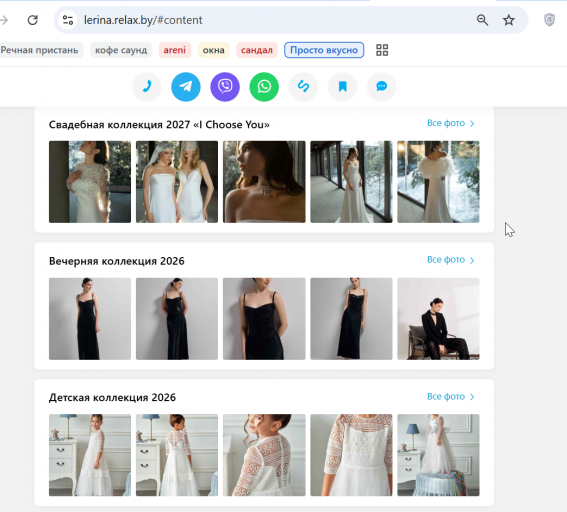Open first children's collection white dress photo
567x512 pixels.
tap(90, 455)
